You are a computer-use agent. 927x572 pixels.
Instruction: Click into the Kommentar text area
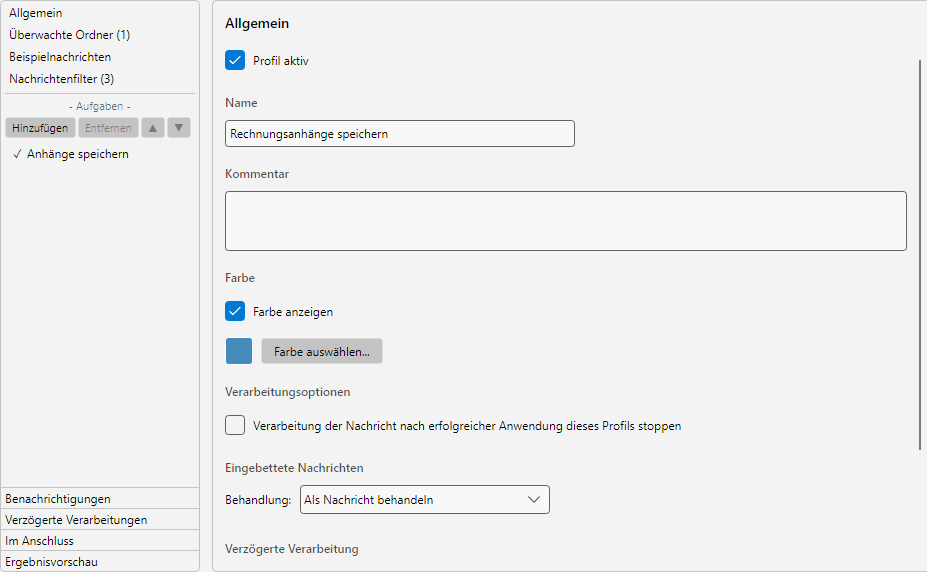coord(566,220)
